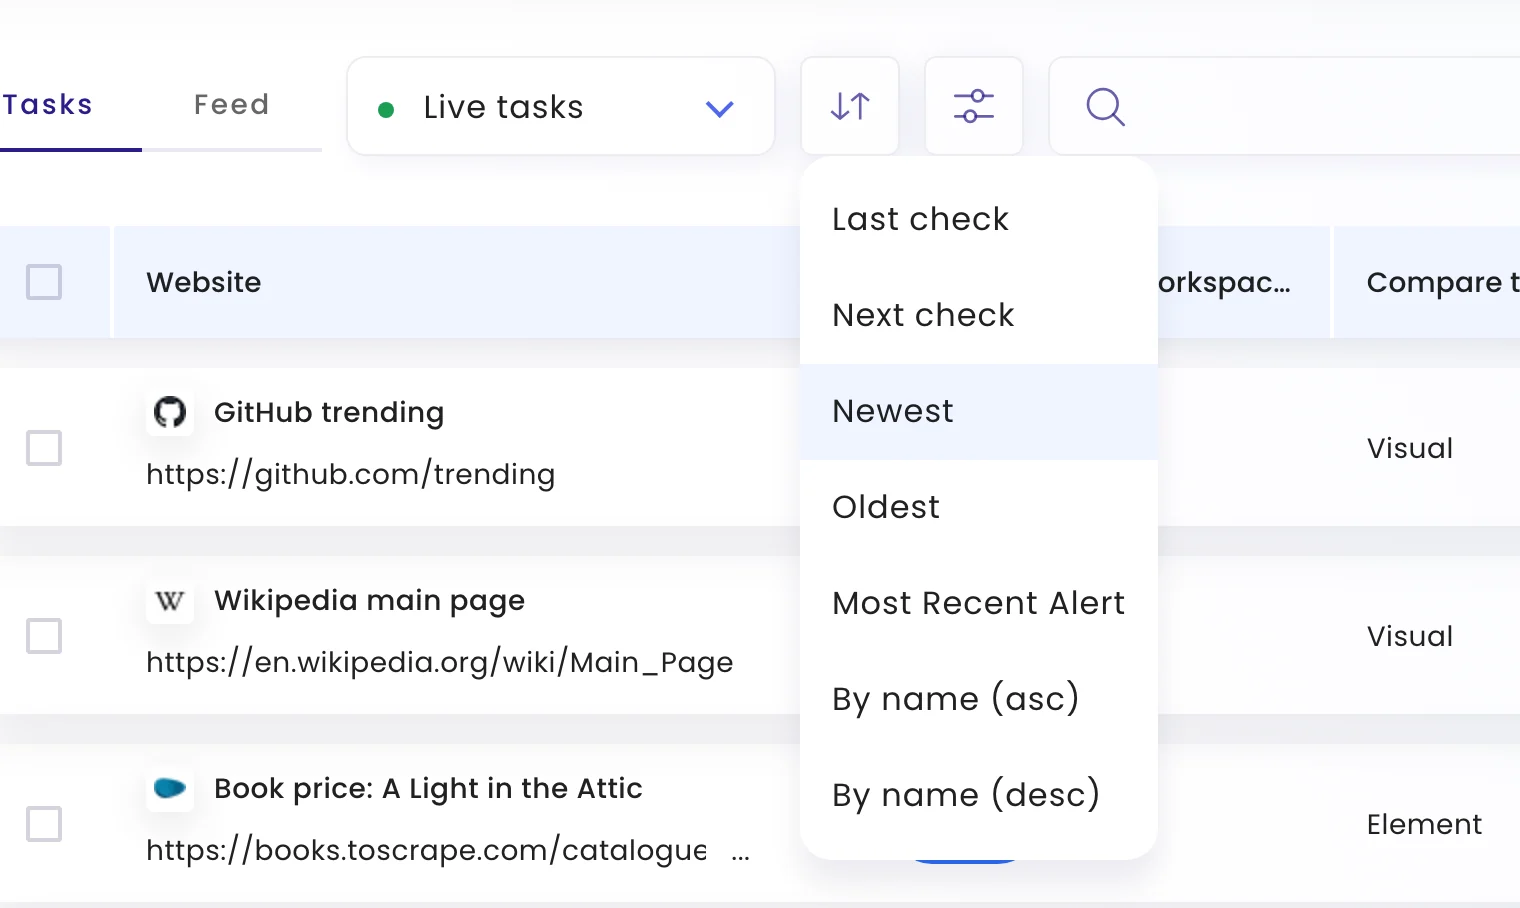This screenshot has height=908, width=1520.
Task: Sort By name (desc)
Action: coord(979,795)
